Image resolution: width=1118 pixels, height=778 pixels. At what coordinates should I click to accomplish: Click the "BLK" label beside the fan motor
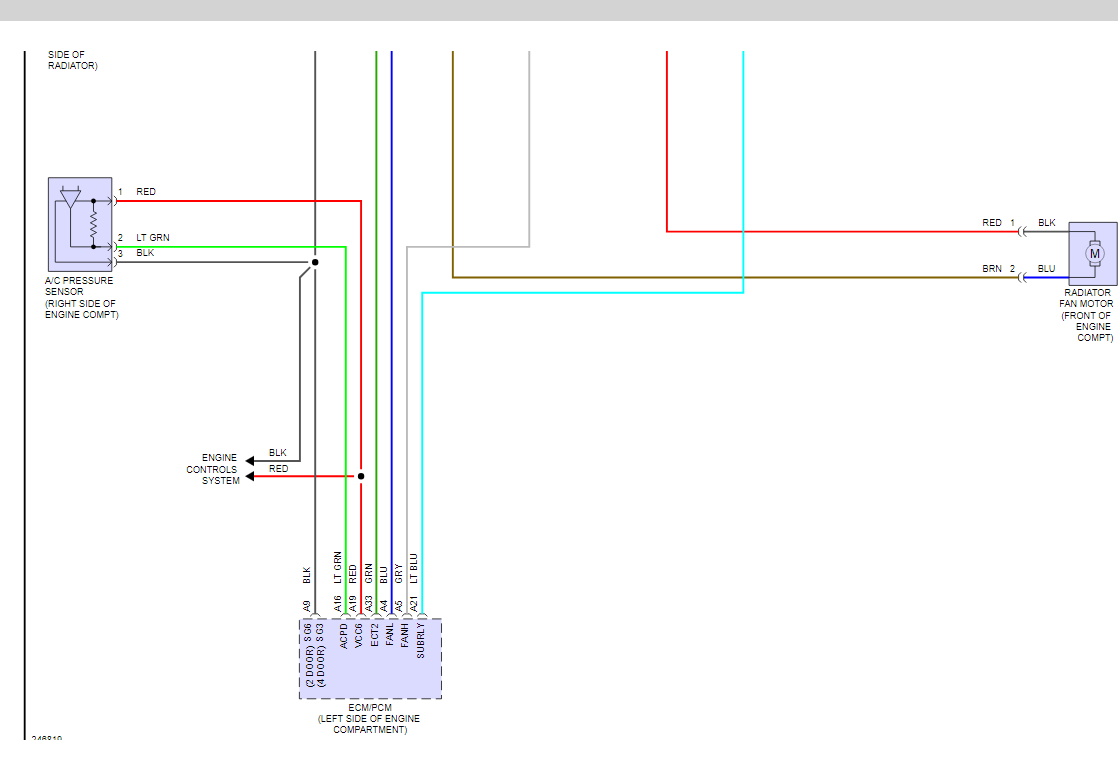1047,223
